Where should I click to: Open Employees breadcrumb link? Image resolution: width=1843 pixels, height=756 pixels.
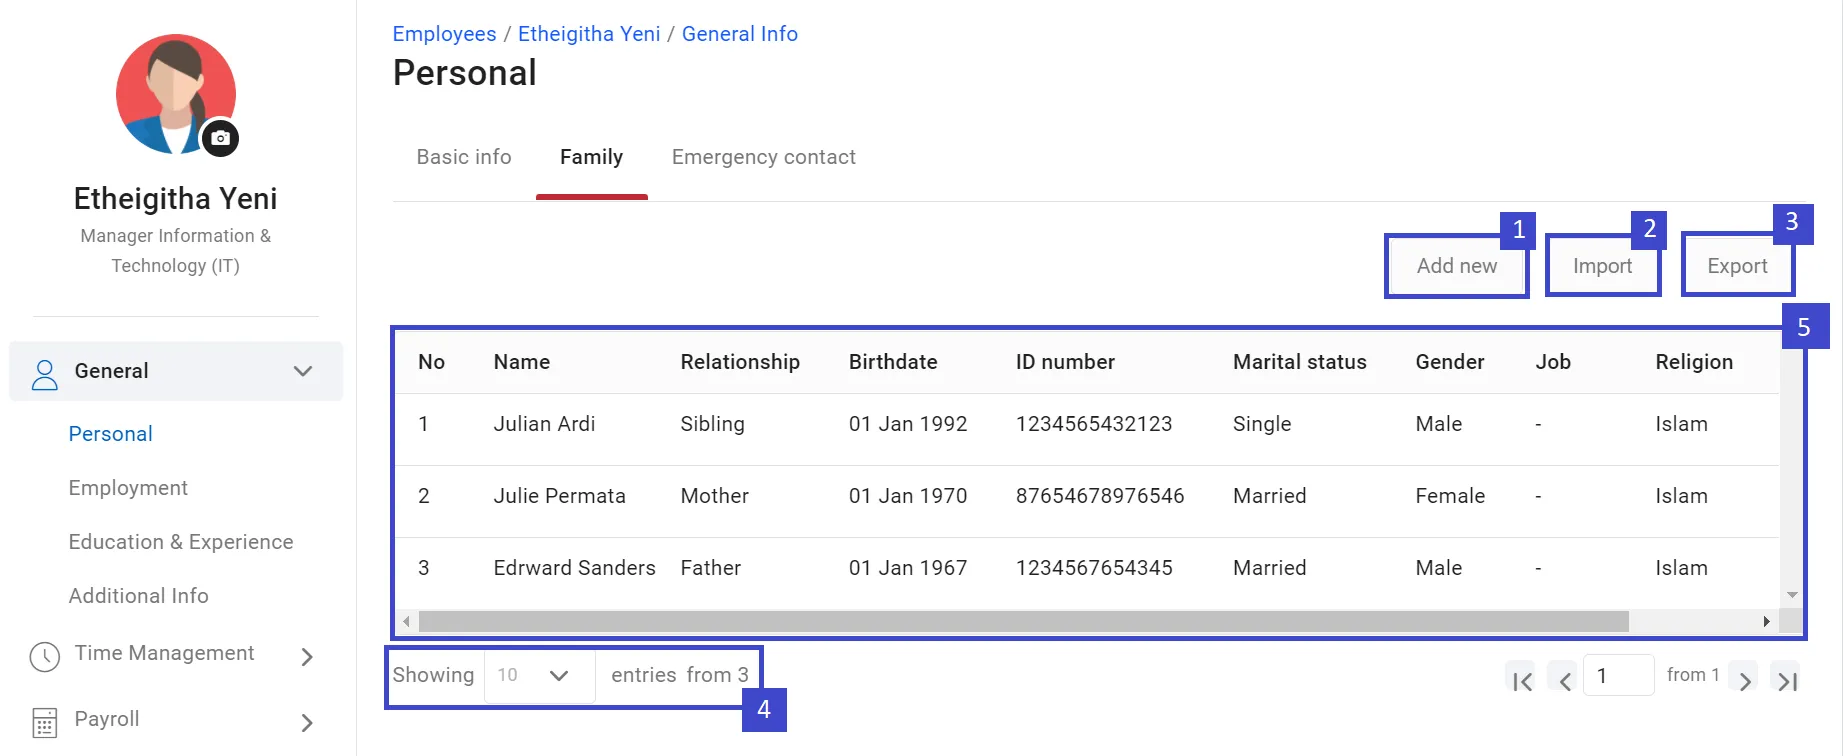444,34
